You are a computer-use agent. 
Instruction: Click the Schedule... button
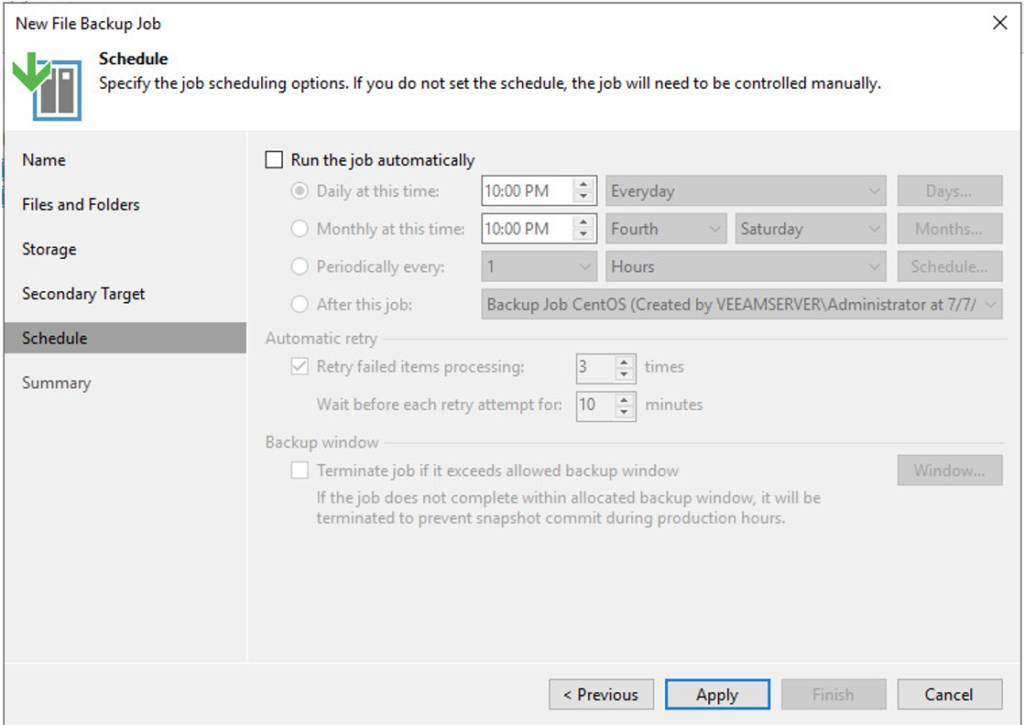[x=950, y=266]
